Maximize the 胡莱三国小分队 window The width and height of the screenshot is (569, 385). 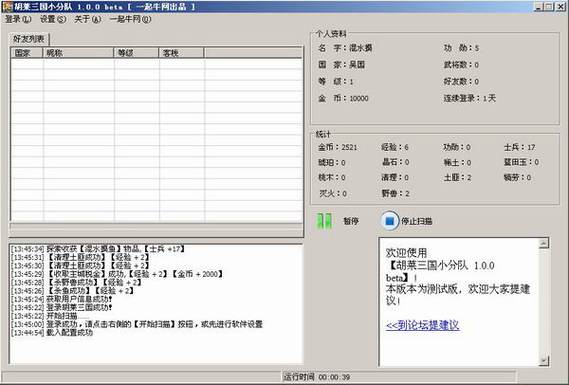(549, 7)
